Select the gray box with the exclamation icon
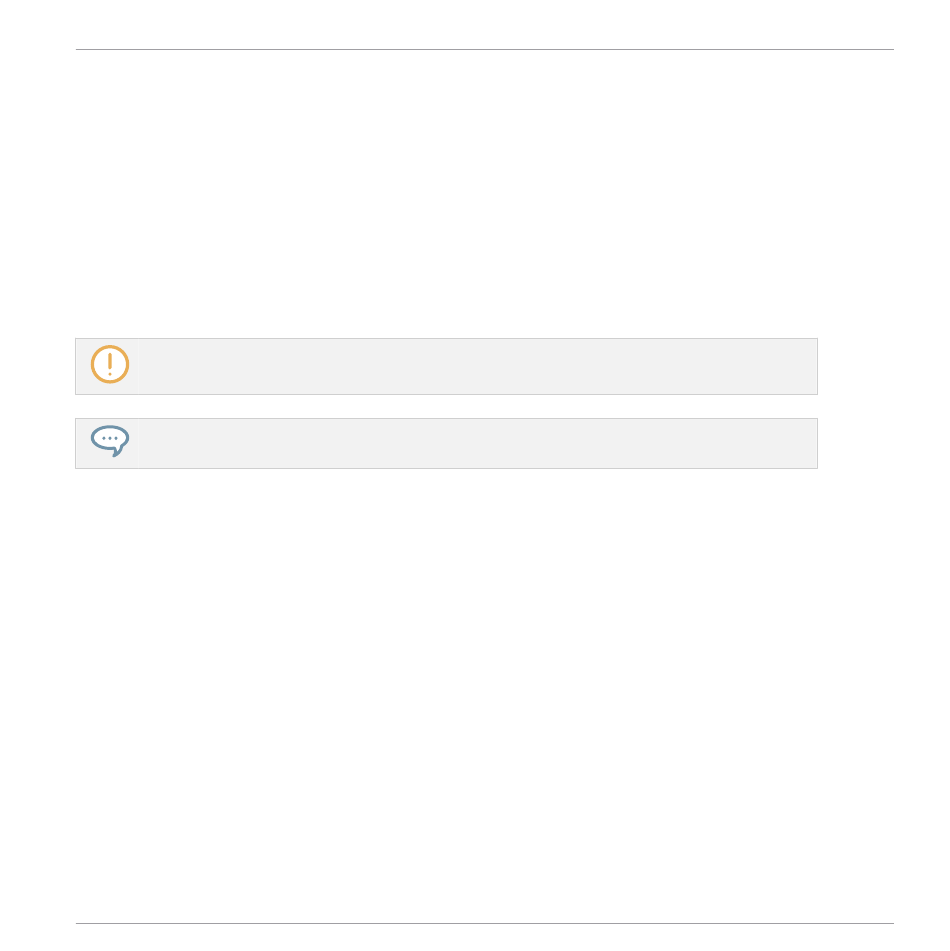The width and height of the screenshot is (950, 951). 446,366
